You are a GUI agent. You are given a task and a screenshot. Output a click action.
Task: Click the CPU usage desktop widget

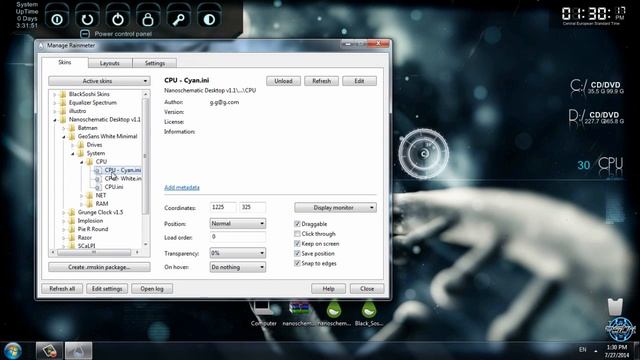point(600,164)
